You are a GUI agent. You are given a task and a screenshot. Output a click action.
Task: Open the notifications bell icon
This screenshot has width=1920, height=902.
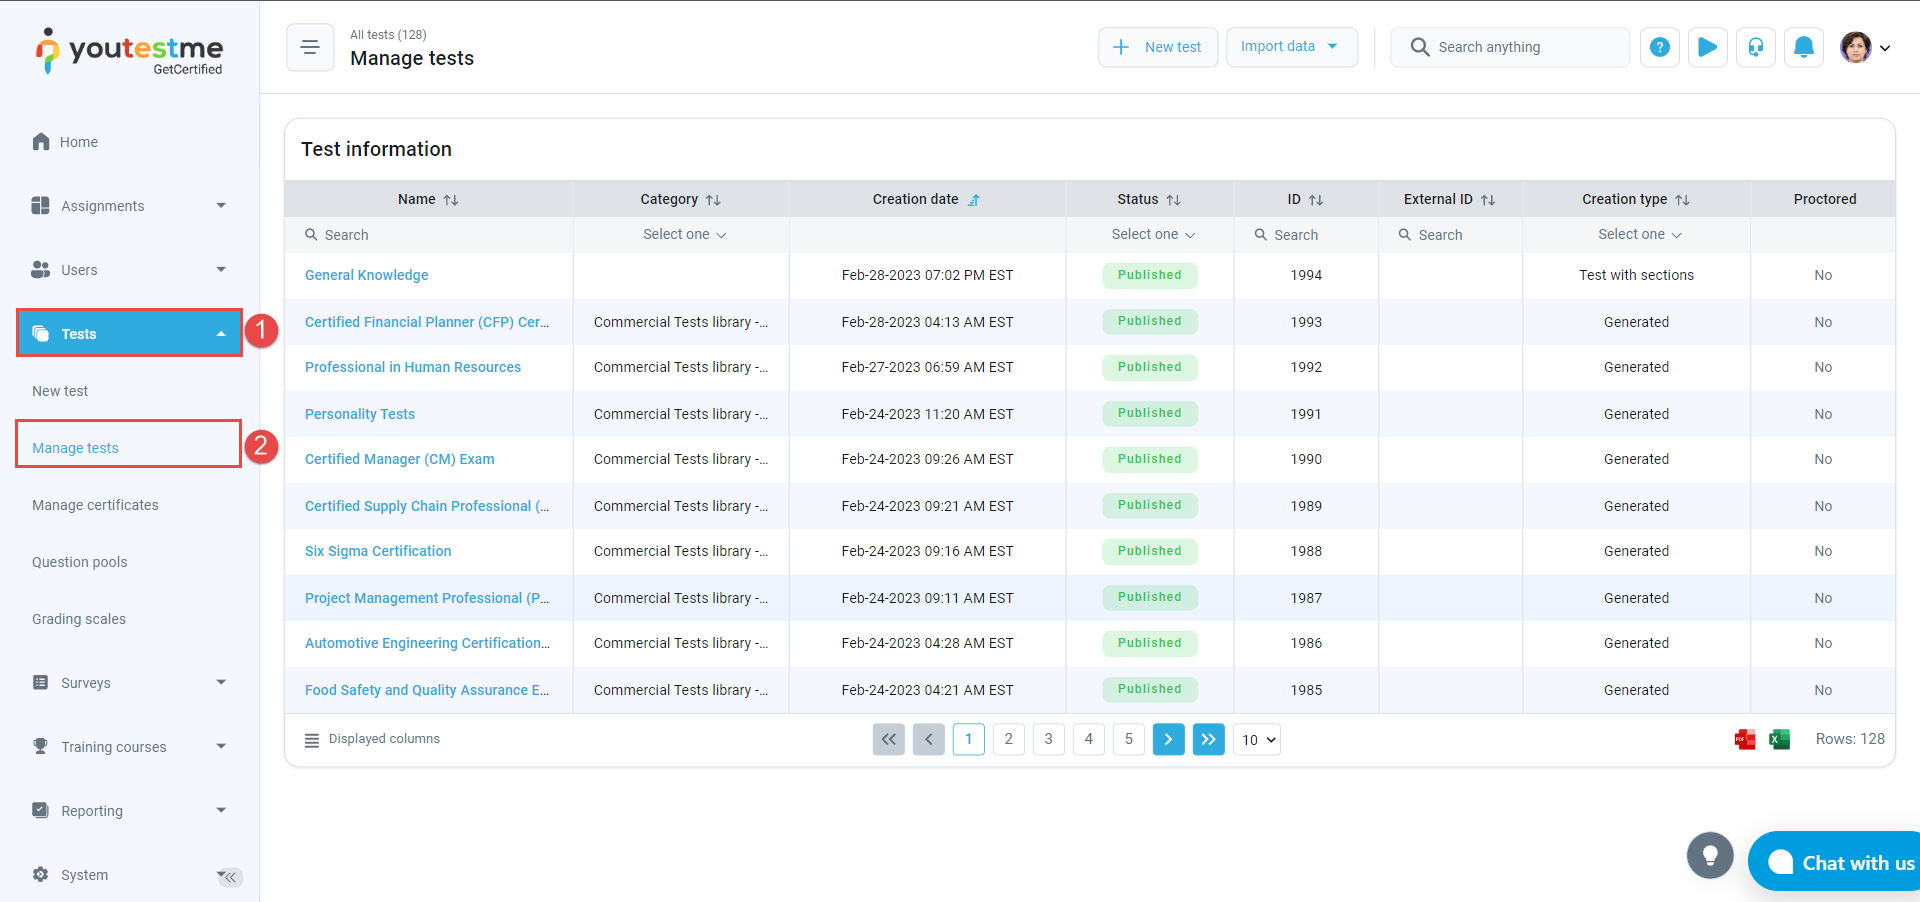[x=1803, y=47]
